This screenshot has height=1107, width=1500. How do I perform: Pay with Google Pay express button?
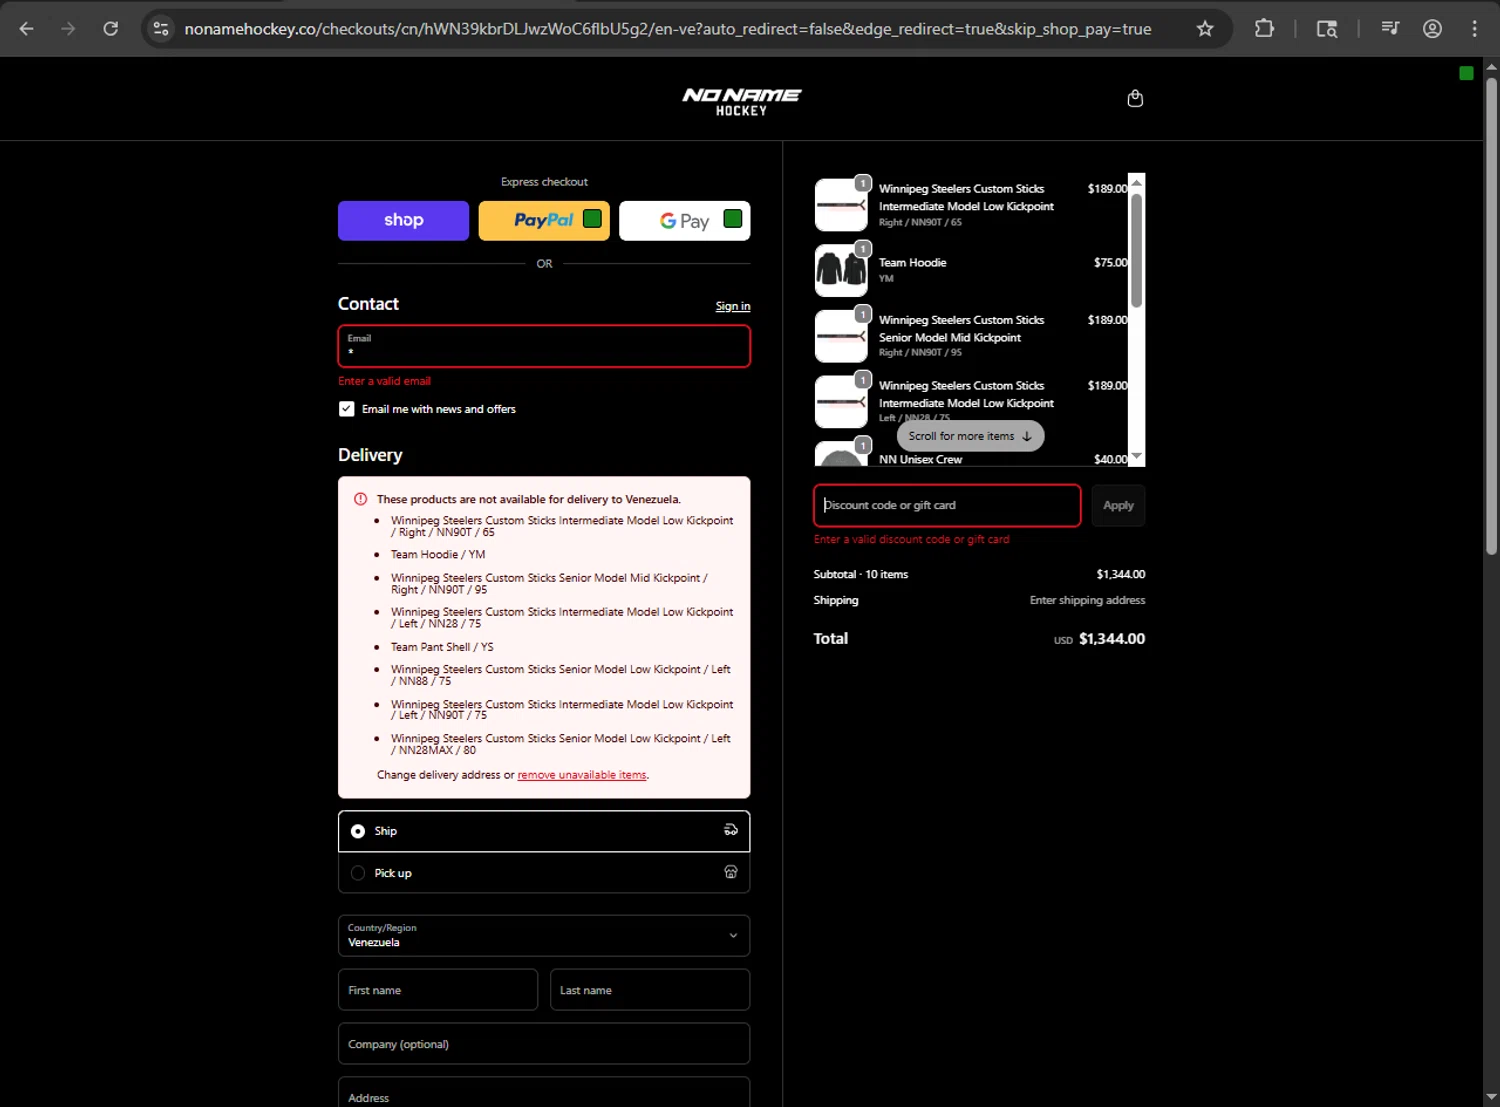click(685, 220)
